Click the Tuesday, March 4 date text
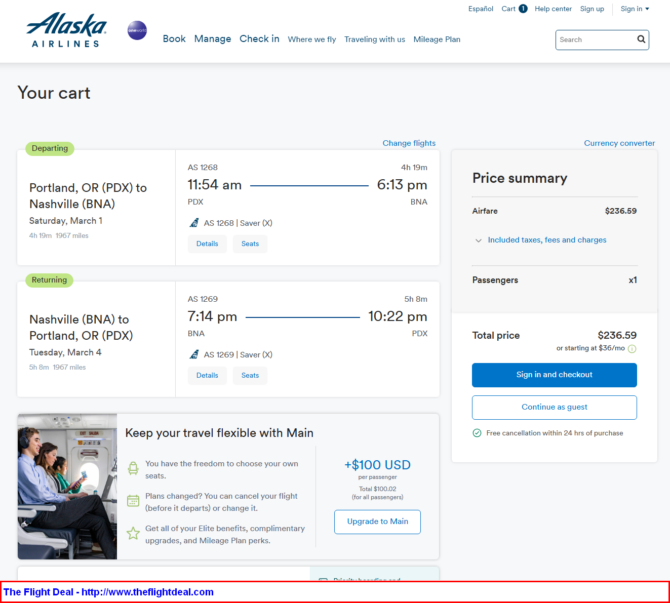The width and height of the screenshot is (670, 603). 65,352
